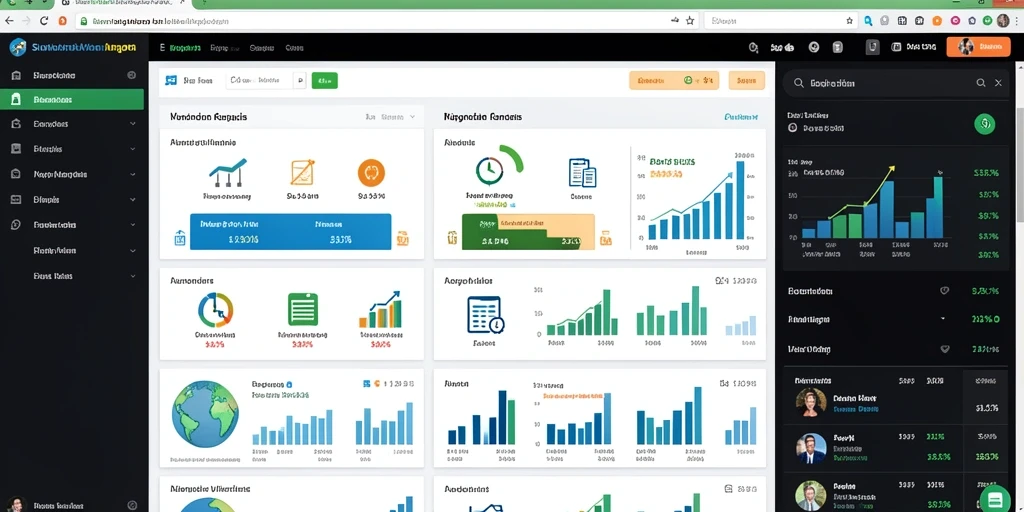The height and width of the screenshot is (512, 1024).
Task: Toggle the green smiley inside the wide orange button
Action: click(x=687, y=80)
